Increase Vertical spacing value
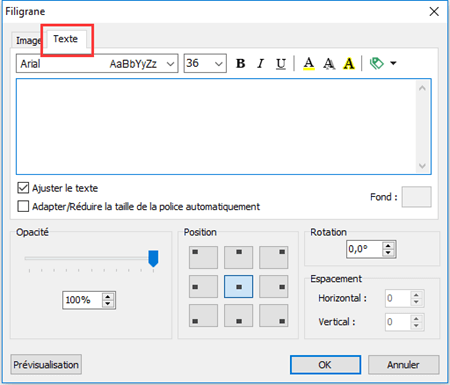 (x=416, y=319)
